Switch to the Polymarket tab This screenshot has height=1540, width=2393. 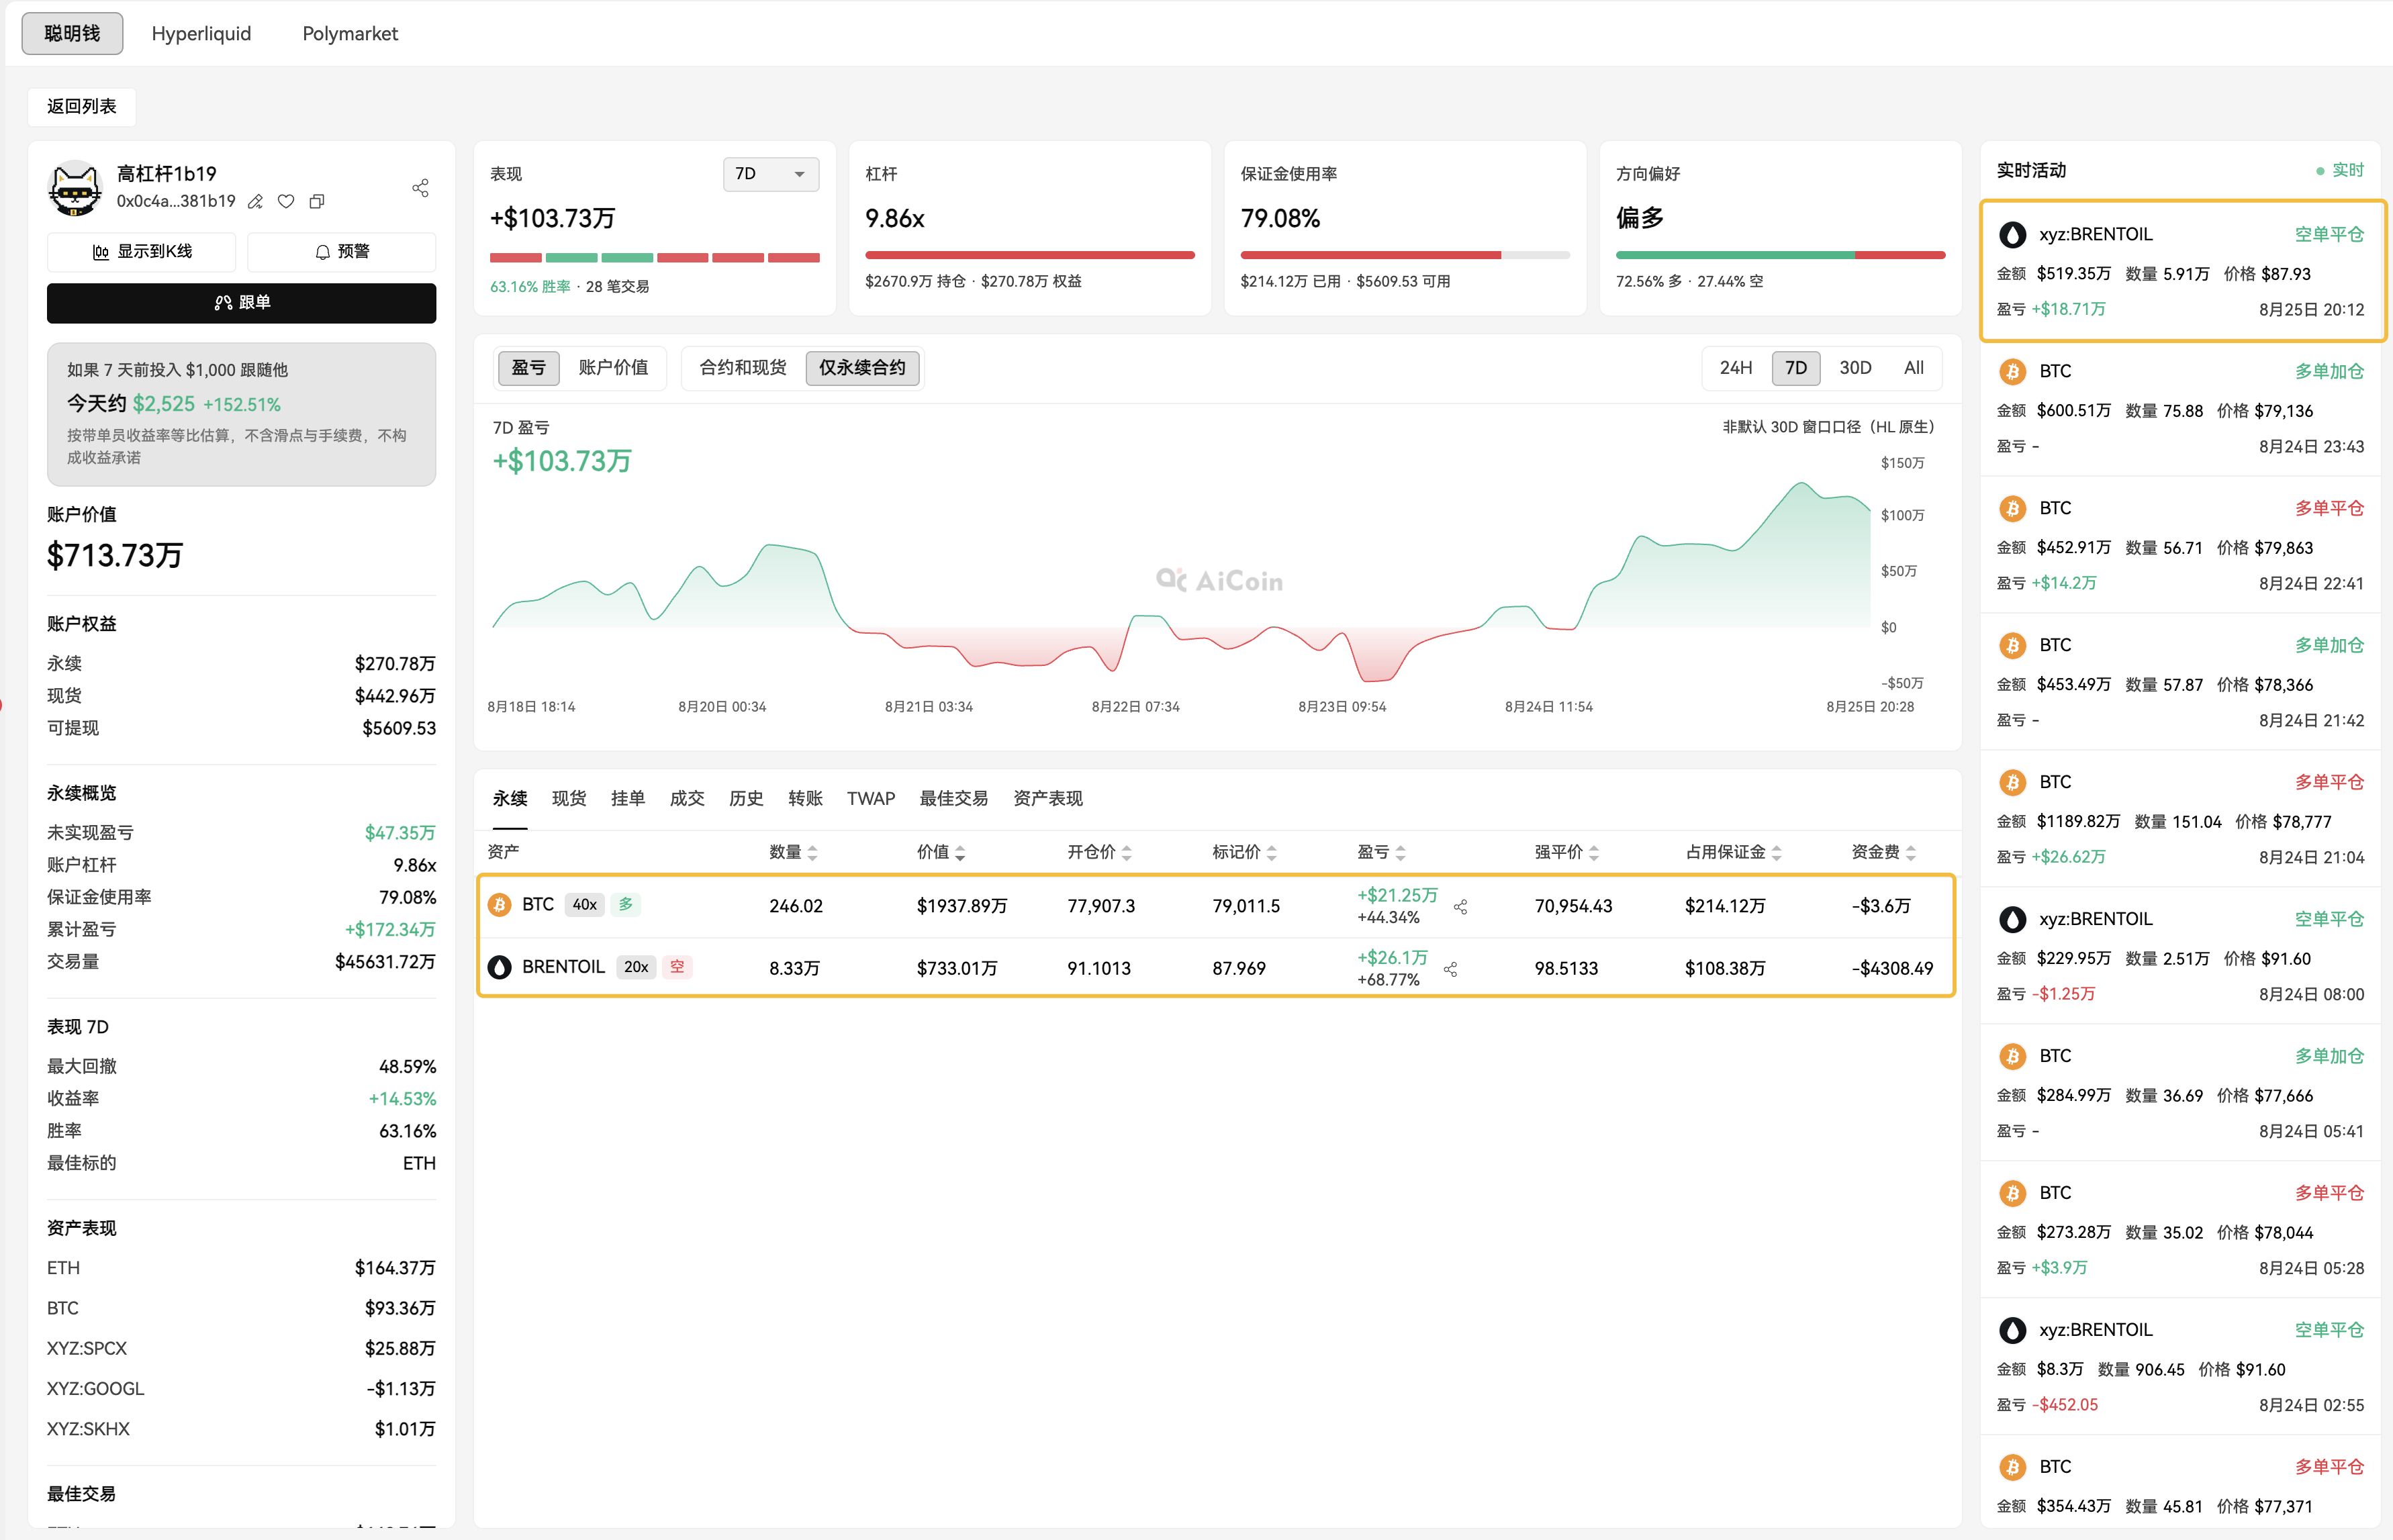[x=350, y=34]
